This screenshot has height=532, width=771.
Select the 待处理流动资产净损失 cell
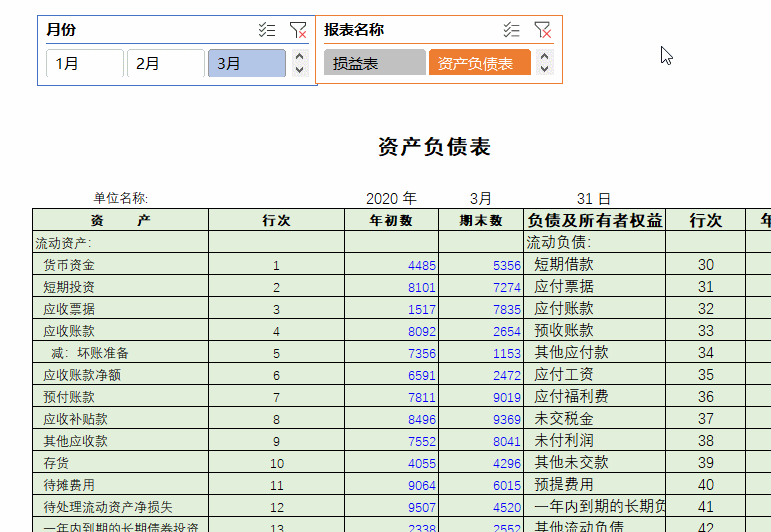tap(120, 506)
